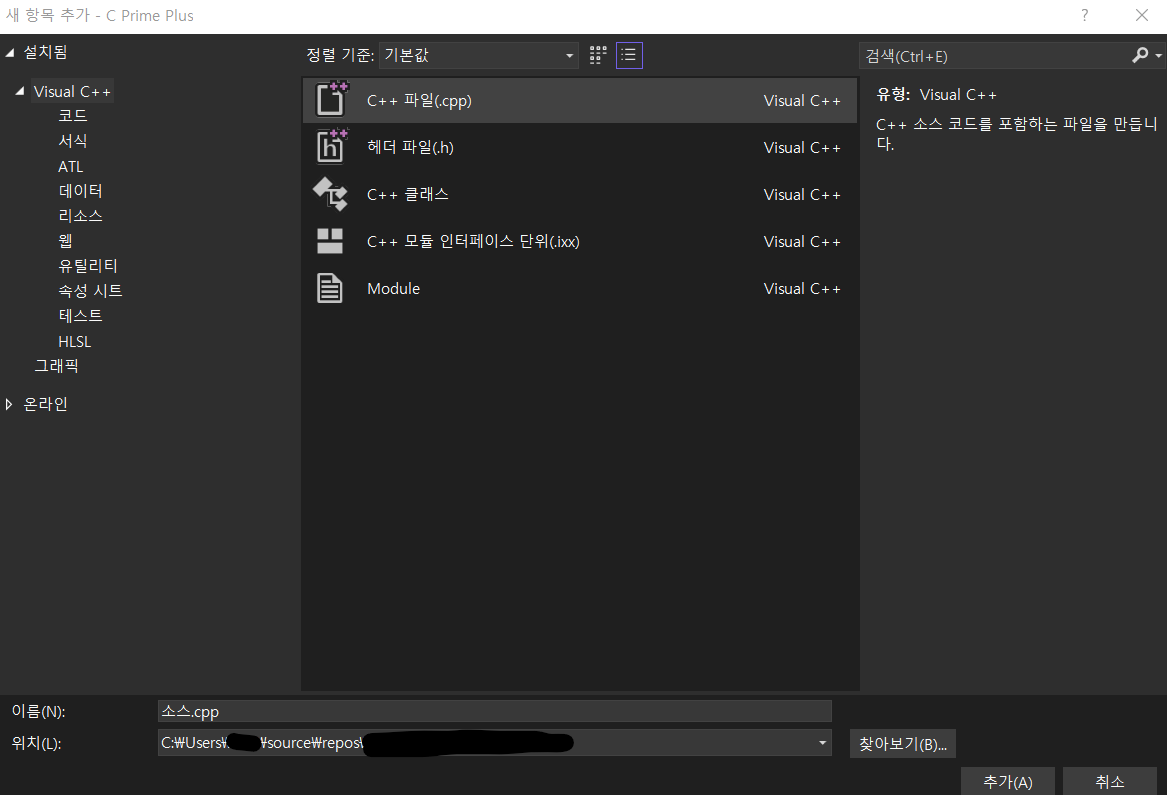The image size is (1167, 795).
Task: Click Visual C++ type in C++ 클래스 row
Action: tap(802, 194)
